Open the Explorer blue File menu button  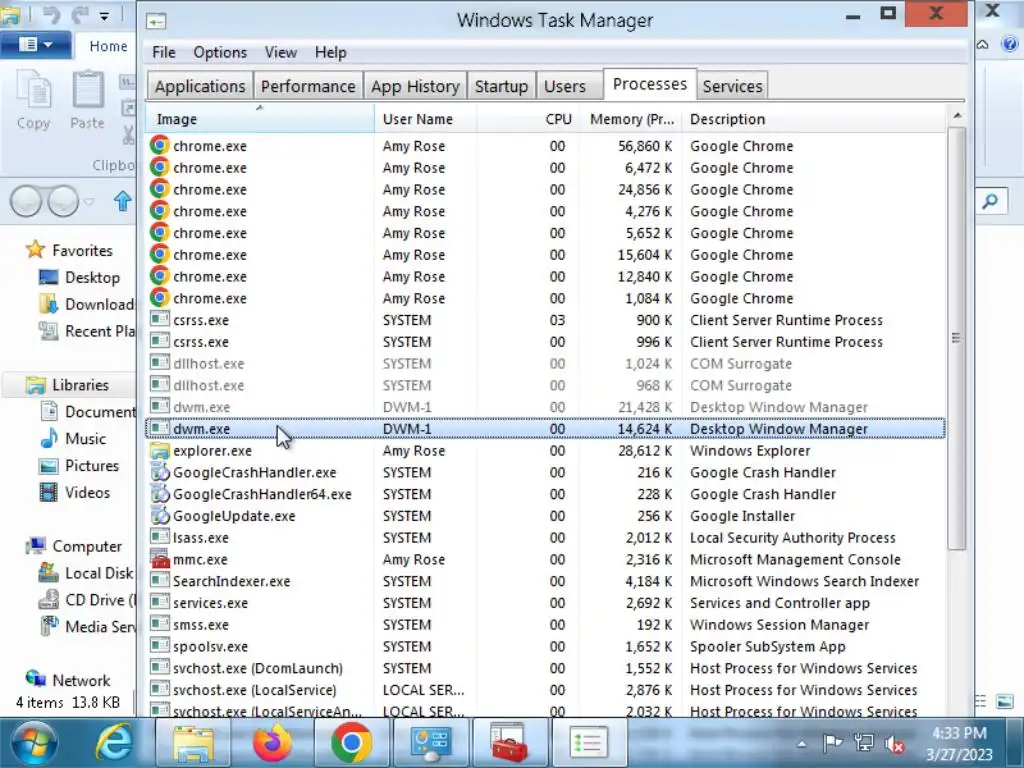pyautogui.click(x=35, y=45)
